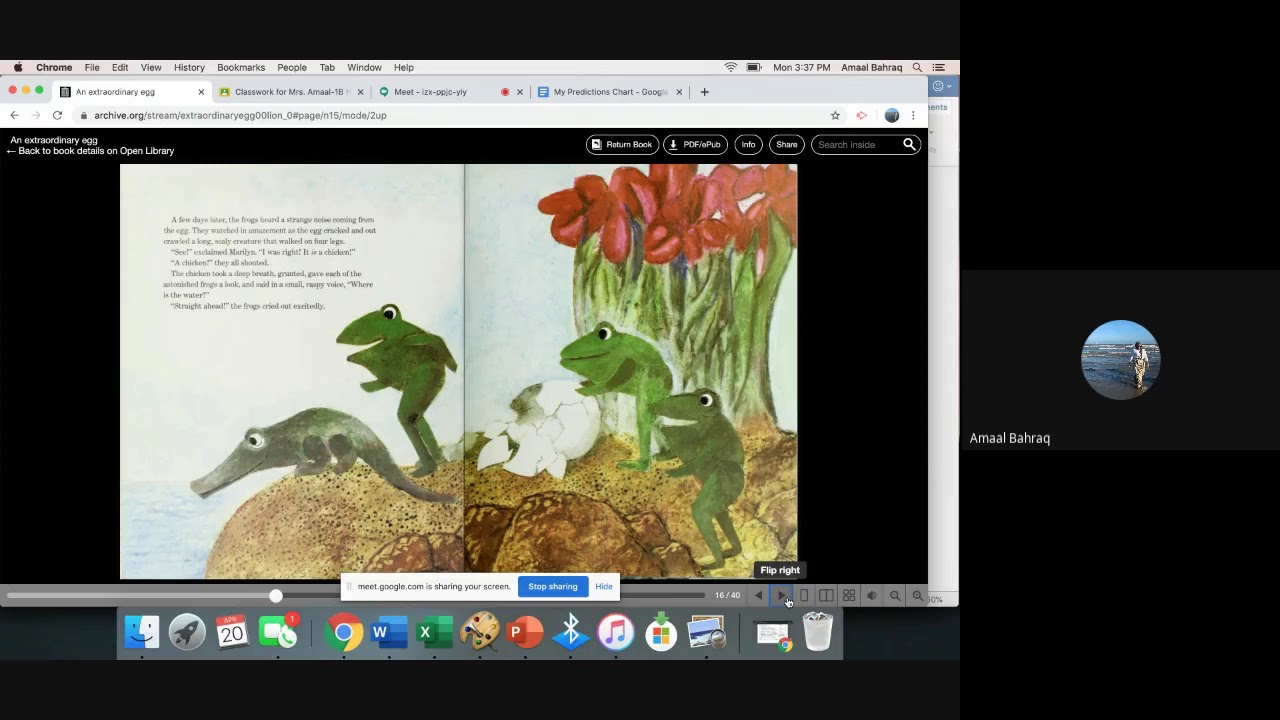Open the Apple menu
Image resolution: width=1280 pixels, height=720 pixels.
pos(18,68)
